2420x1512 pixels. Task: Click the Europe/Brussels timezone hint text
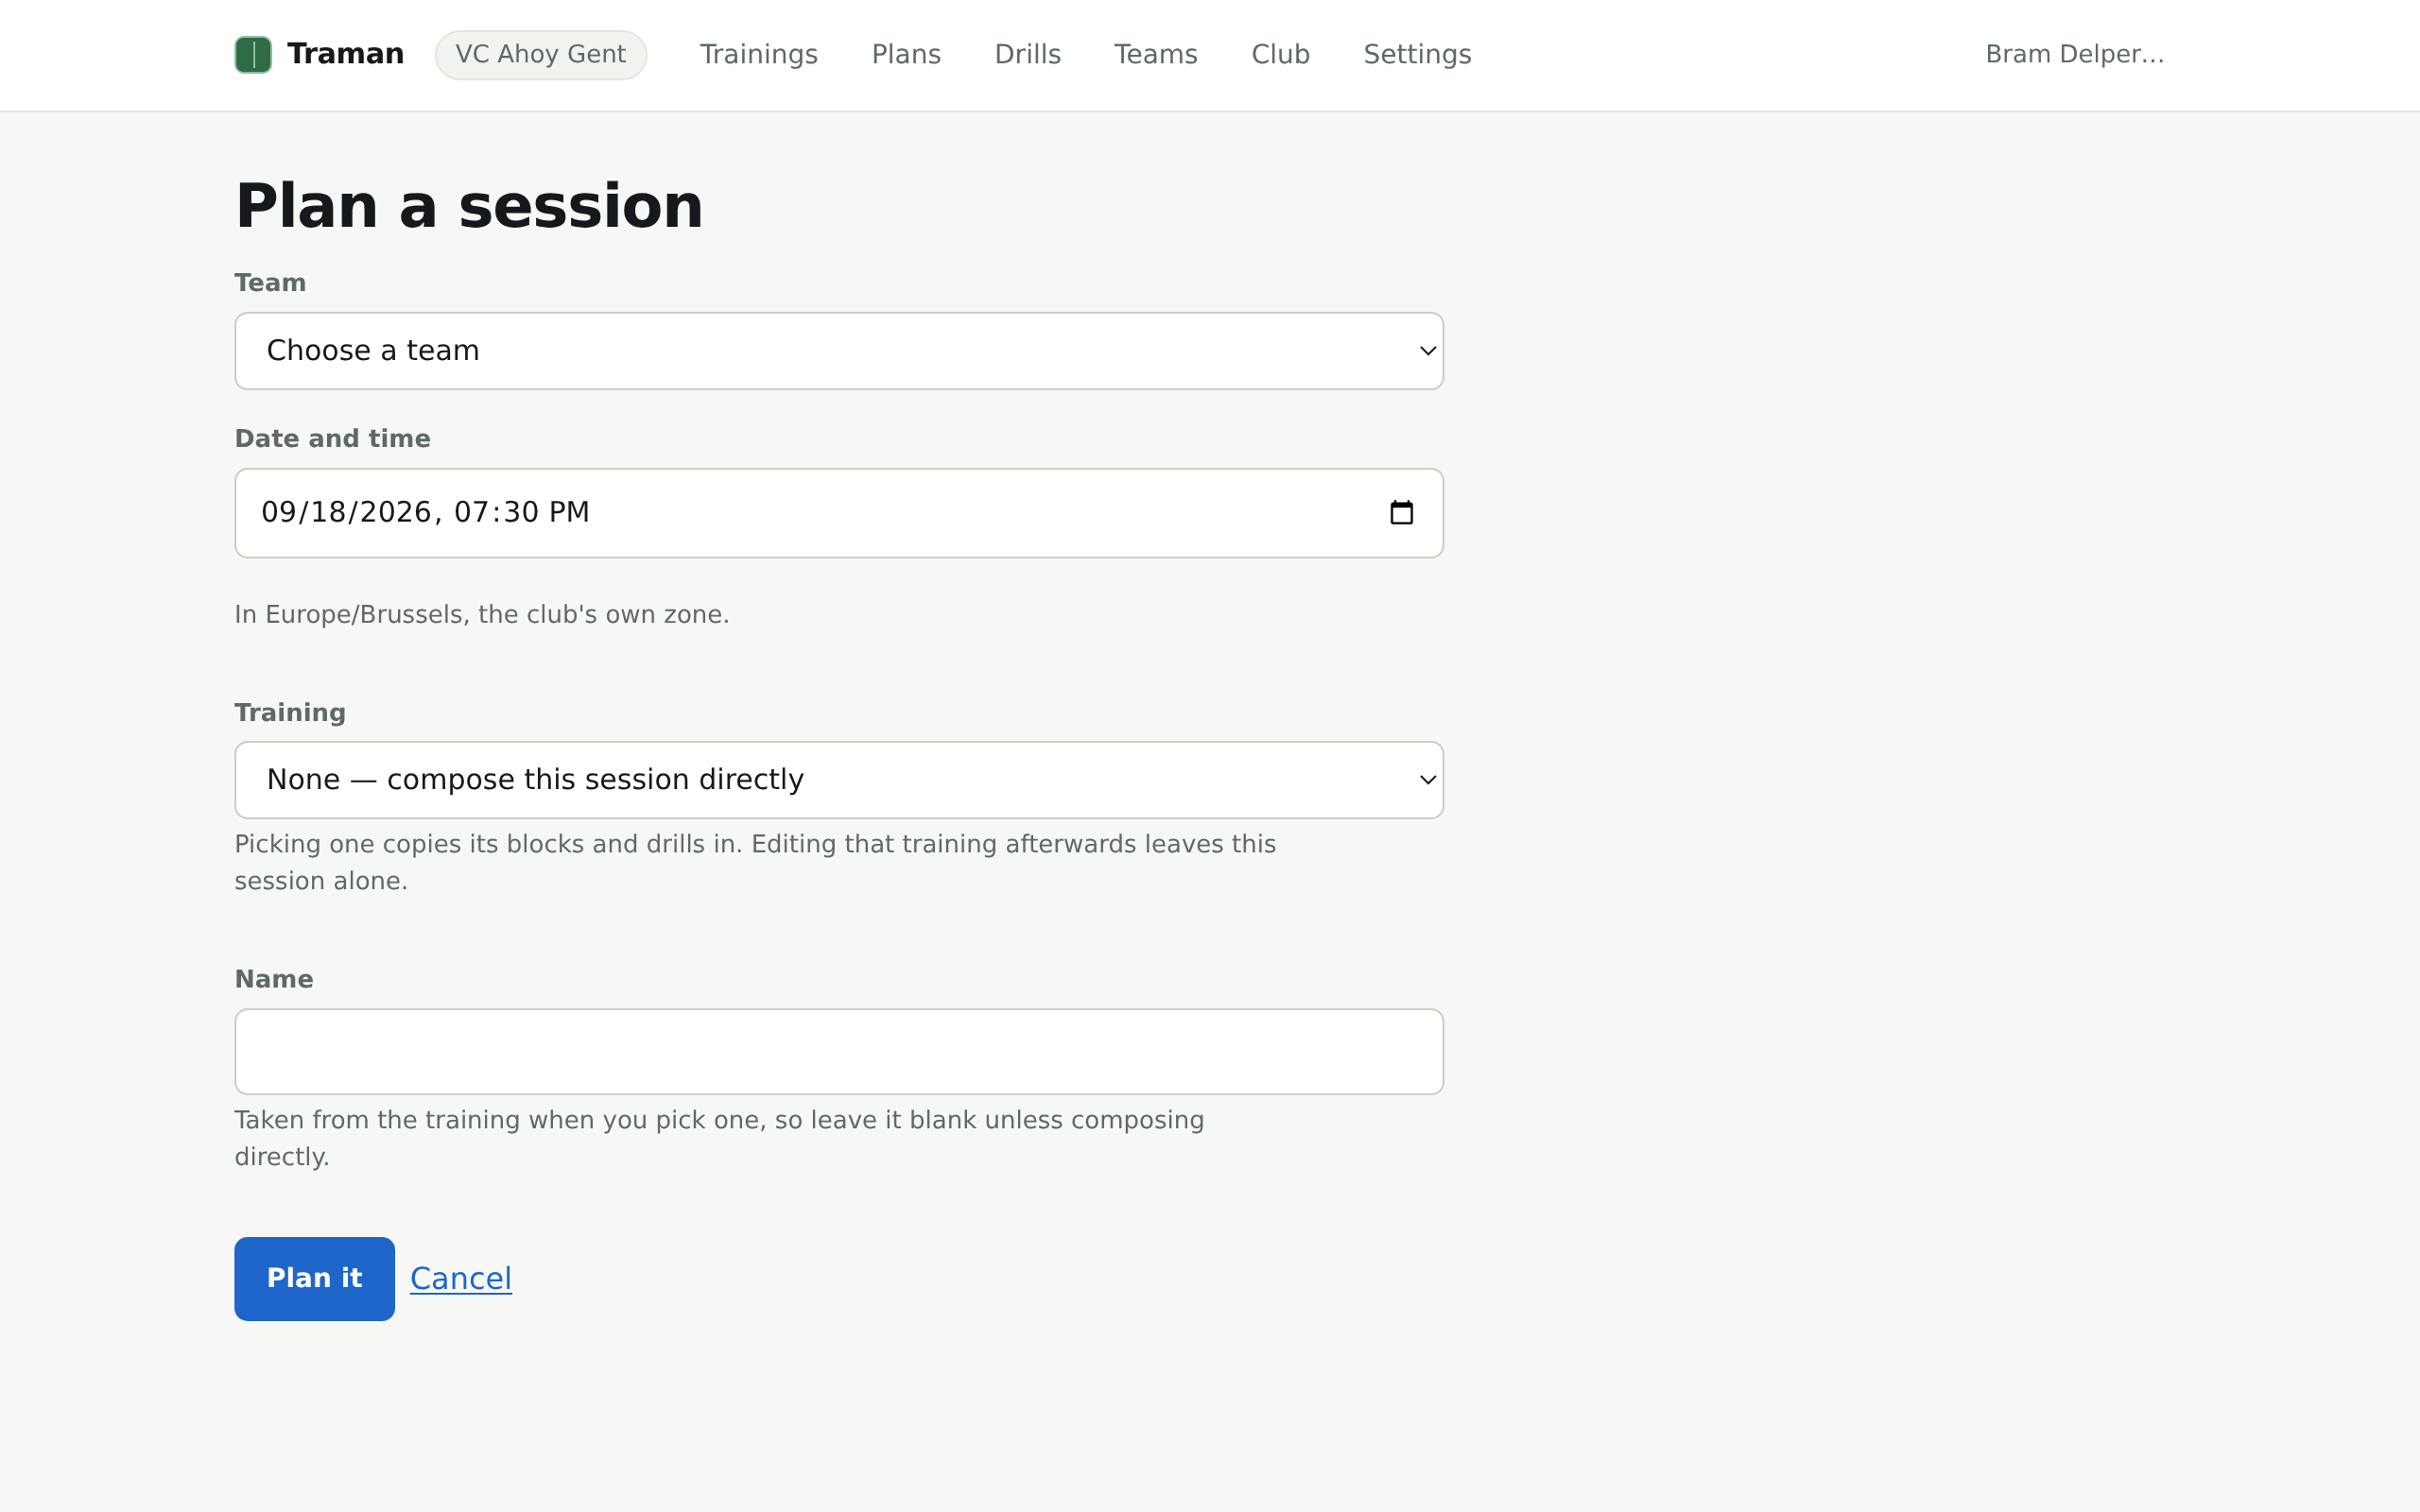pos(482,614)
